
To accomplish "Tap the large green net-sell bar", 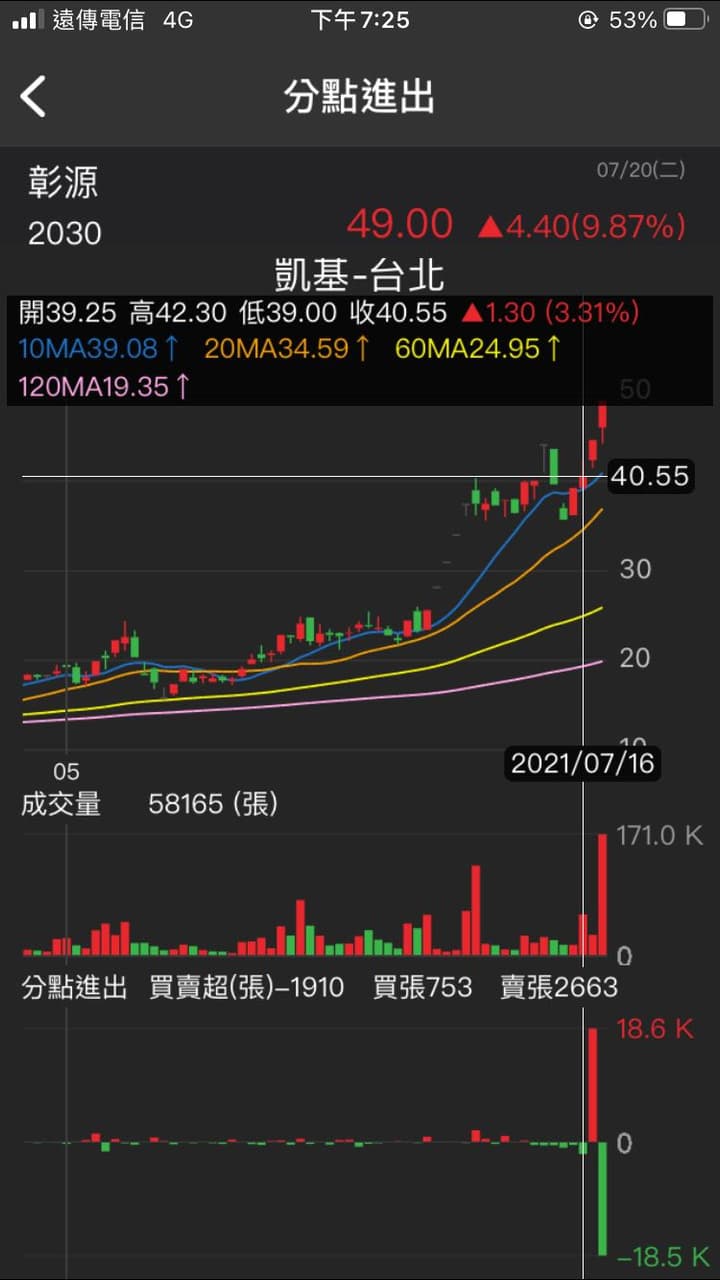I will pos(603,1199).
